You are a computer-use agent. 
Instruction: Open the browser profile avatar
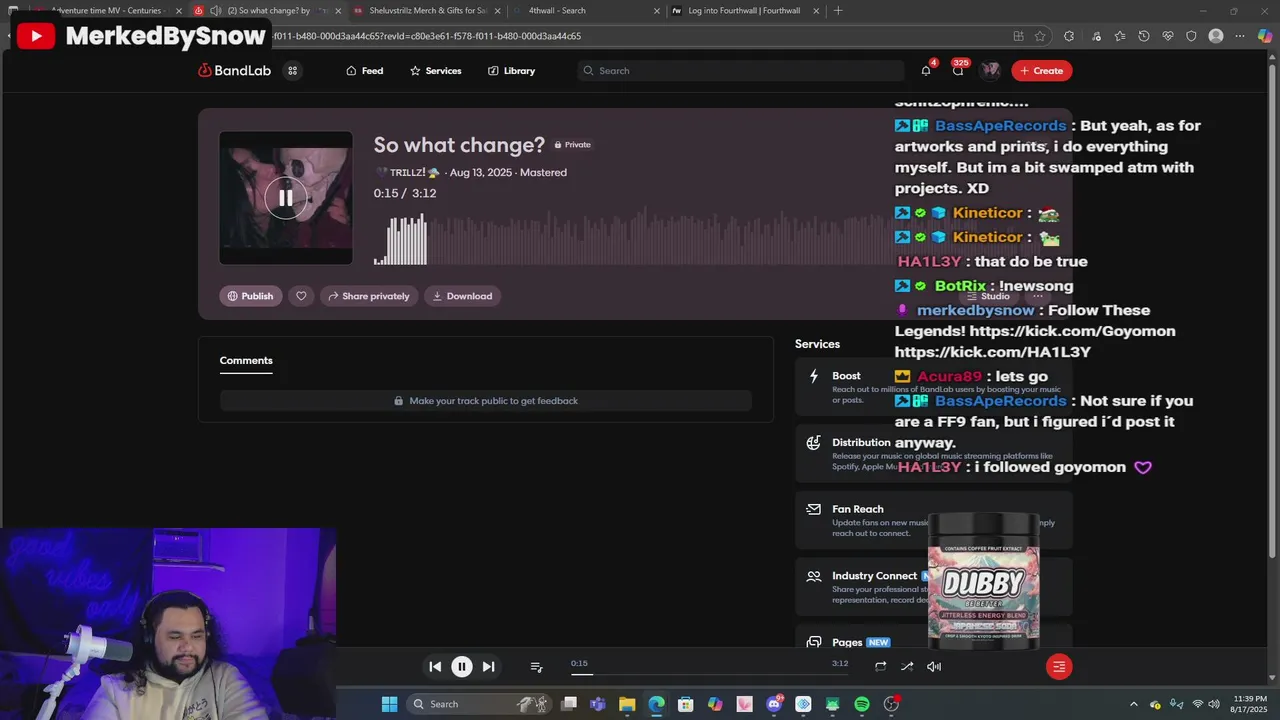(x=1216, y=36)
